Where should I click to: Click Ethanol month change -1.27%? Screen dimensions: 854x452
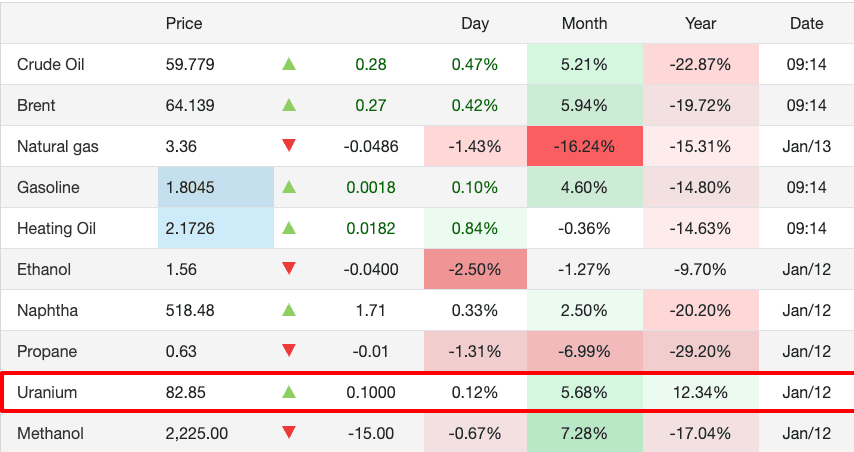(584, 270)
